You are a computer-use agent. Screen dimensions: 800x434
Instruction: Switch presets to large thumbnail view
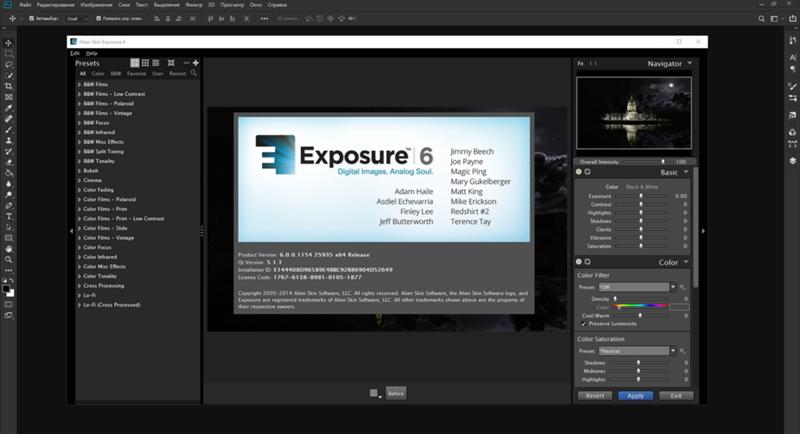135,63
